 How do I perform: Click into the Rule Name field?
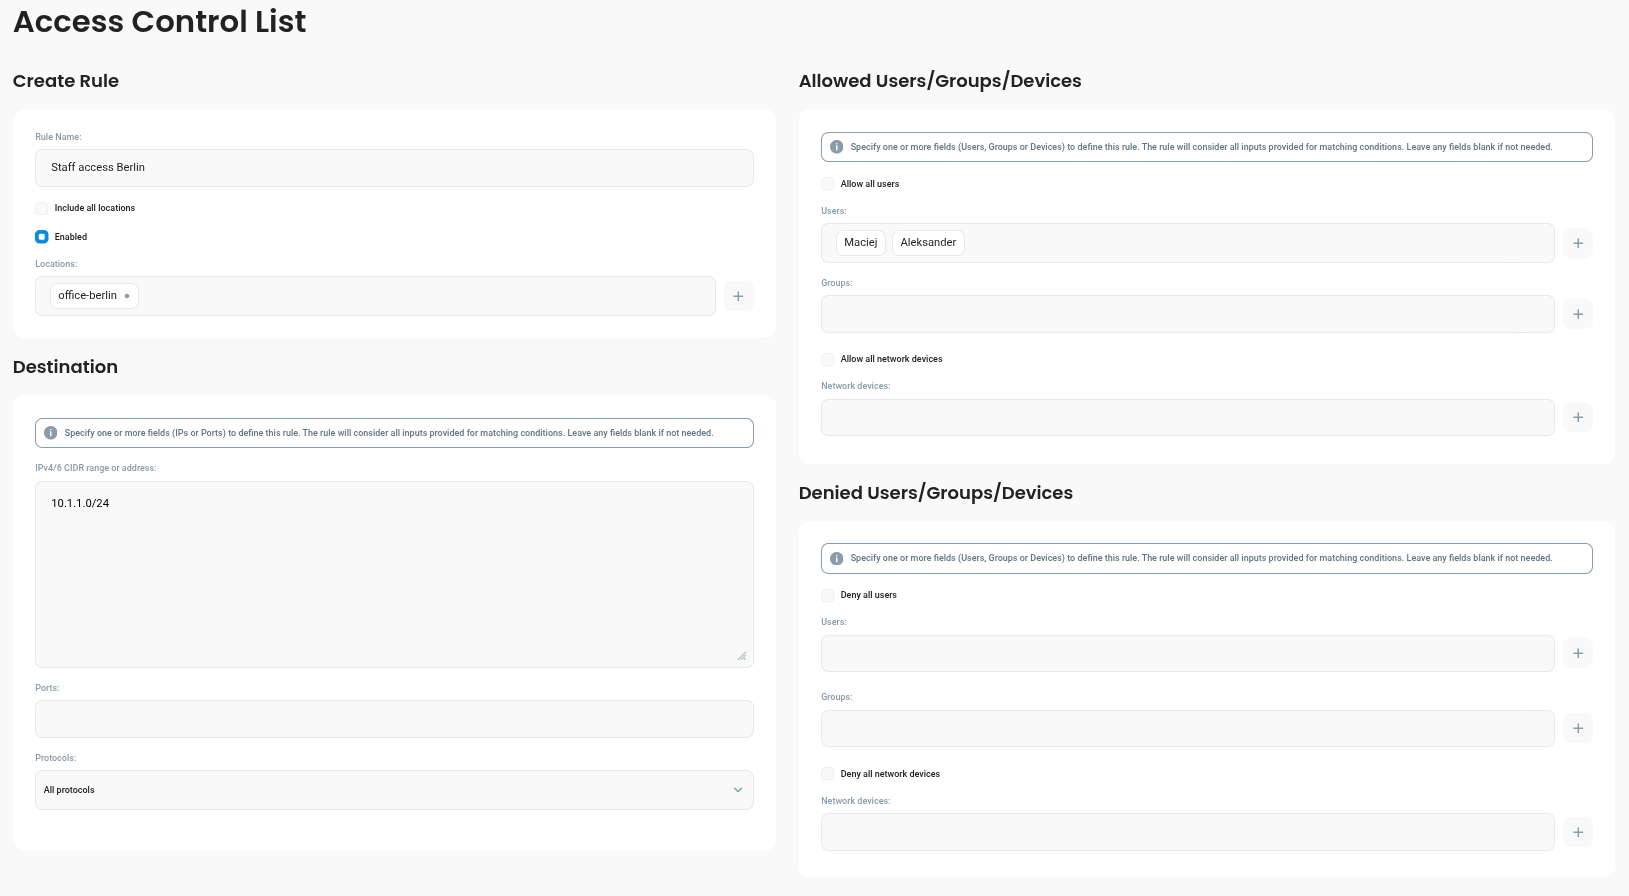[394, 168]
